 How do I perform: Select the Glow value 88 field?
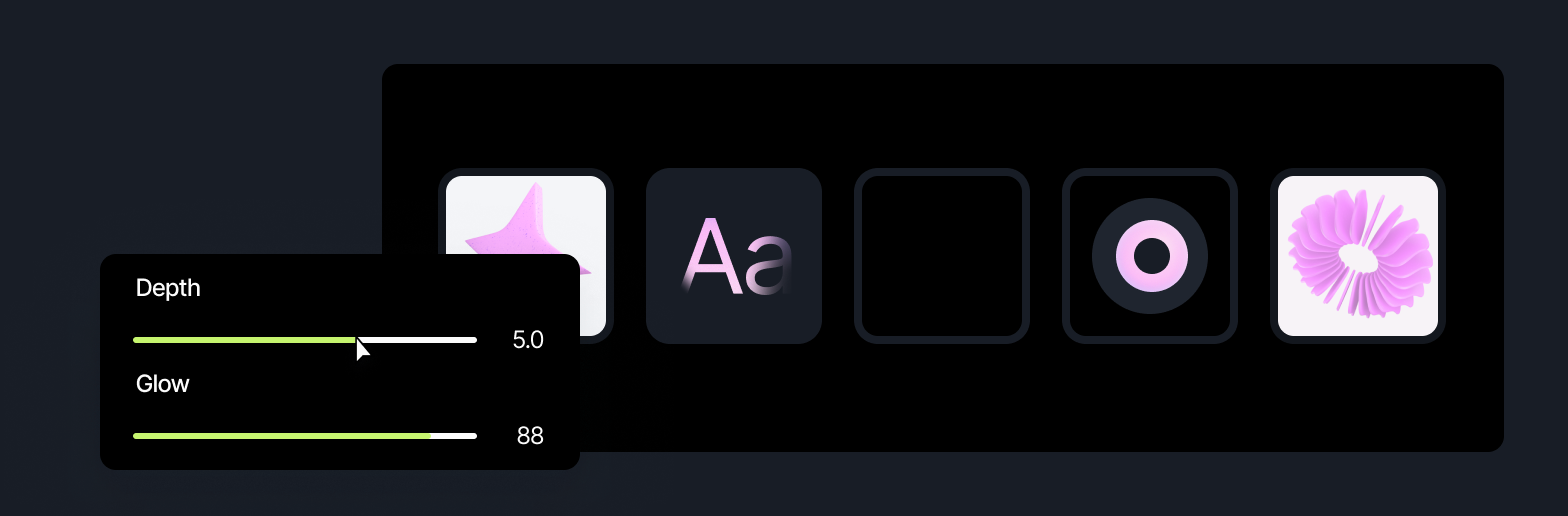tap(530, 436)
